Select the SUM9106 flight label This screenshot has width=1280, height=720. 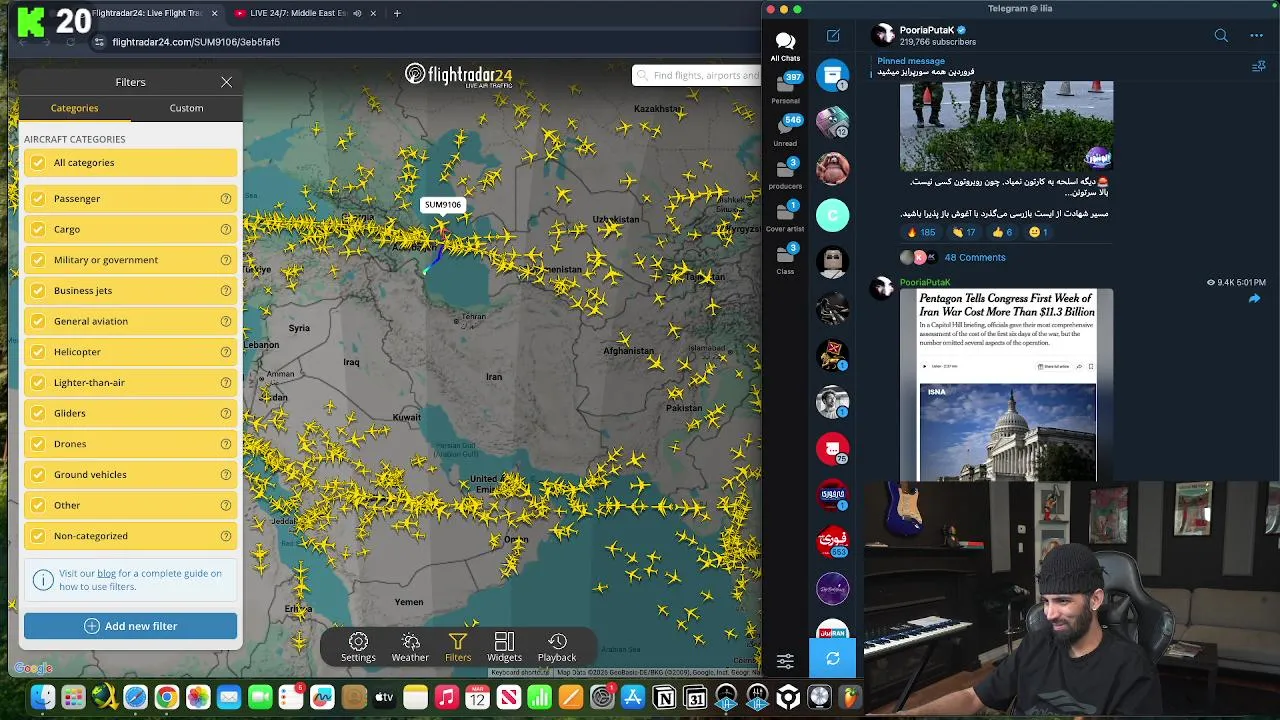point(442,205)
